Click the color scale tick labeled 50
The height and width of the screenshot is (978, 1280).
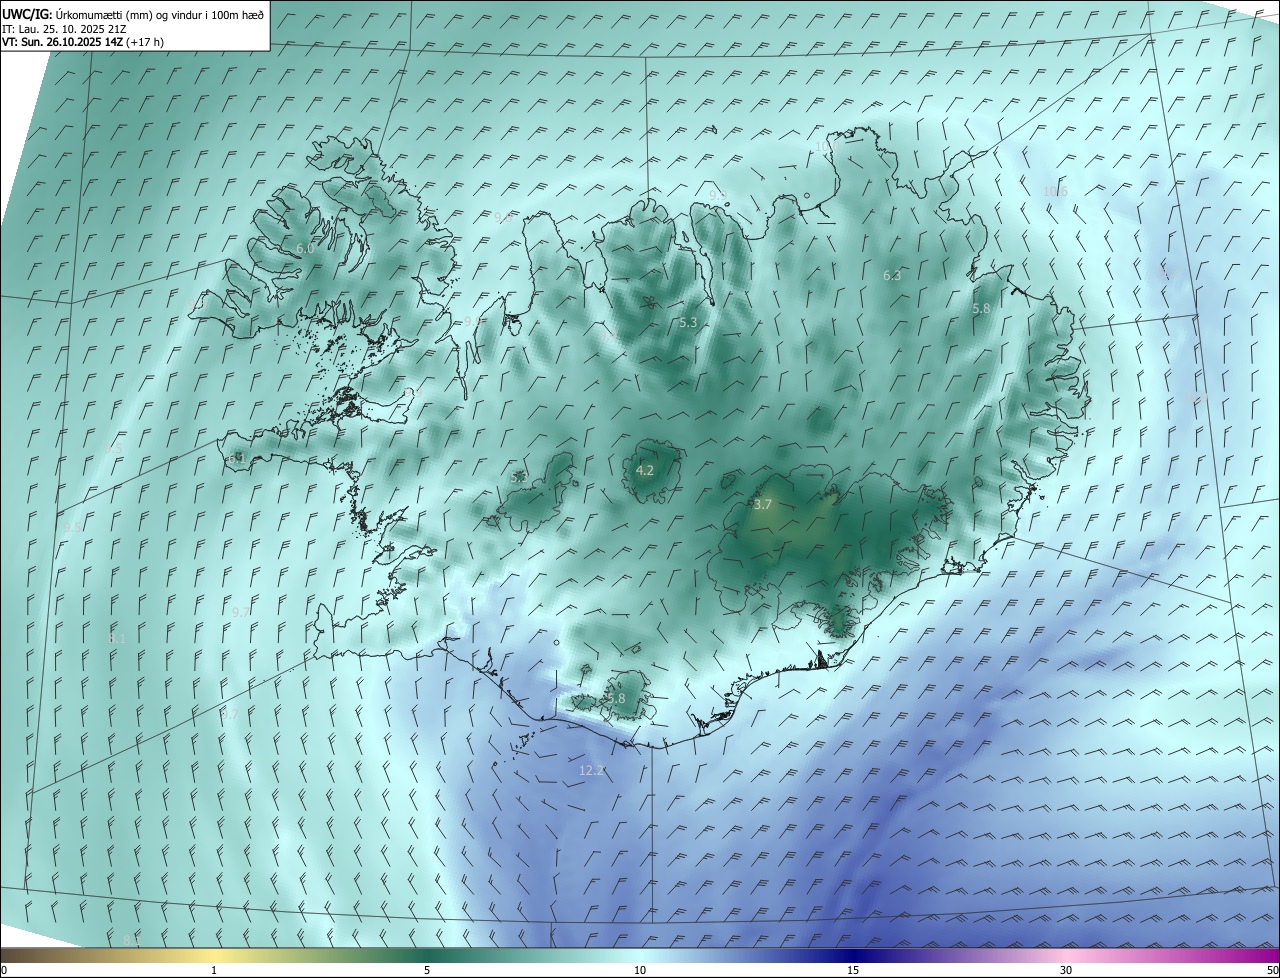coord(1272,970)
